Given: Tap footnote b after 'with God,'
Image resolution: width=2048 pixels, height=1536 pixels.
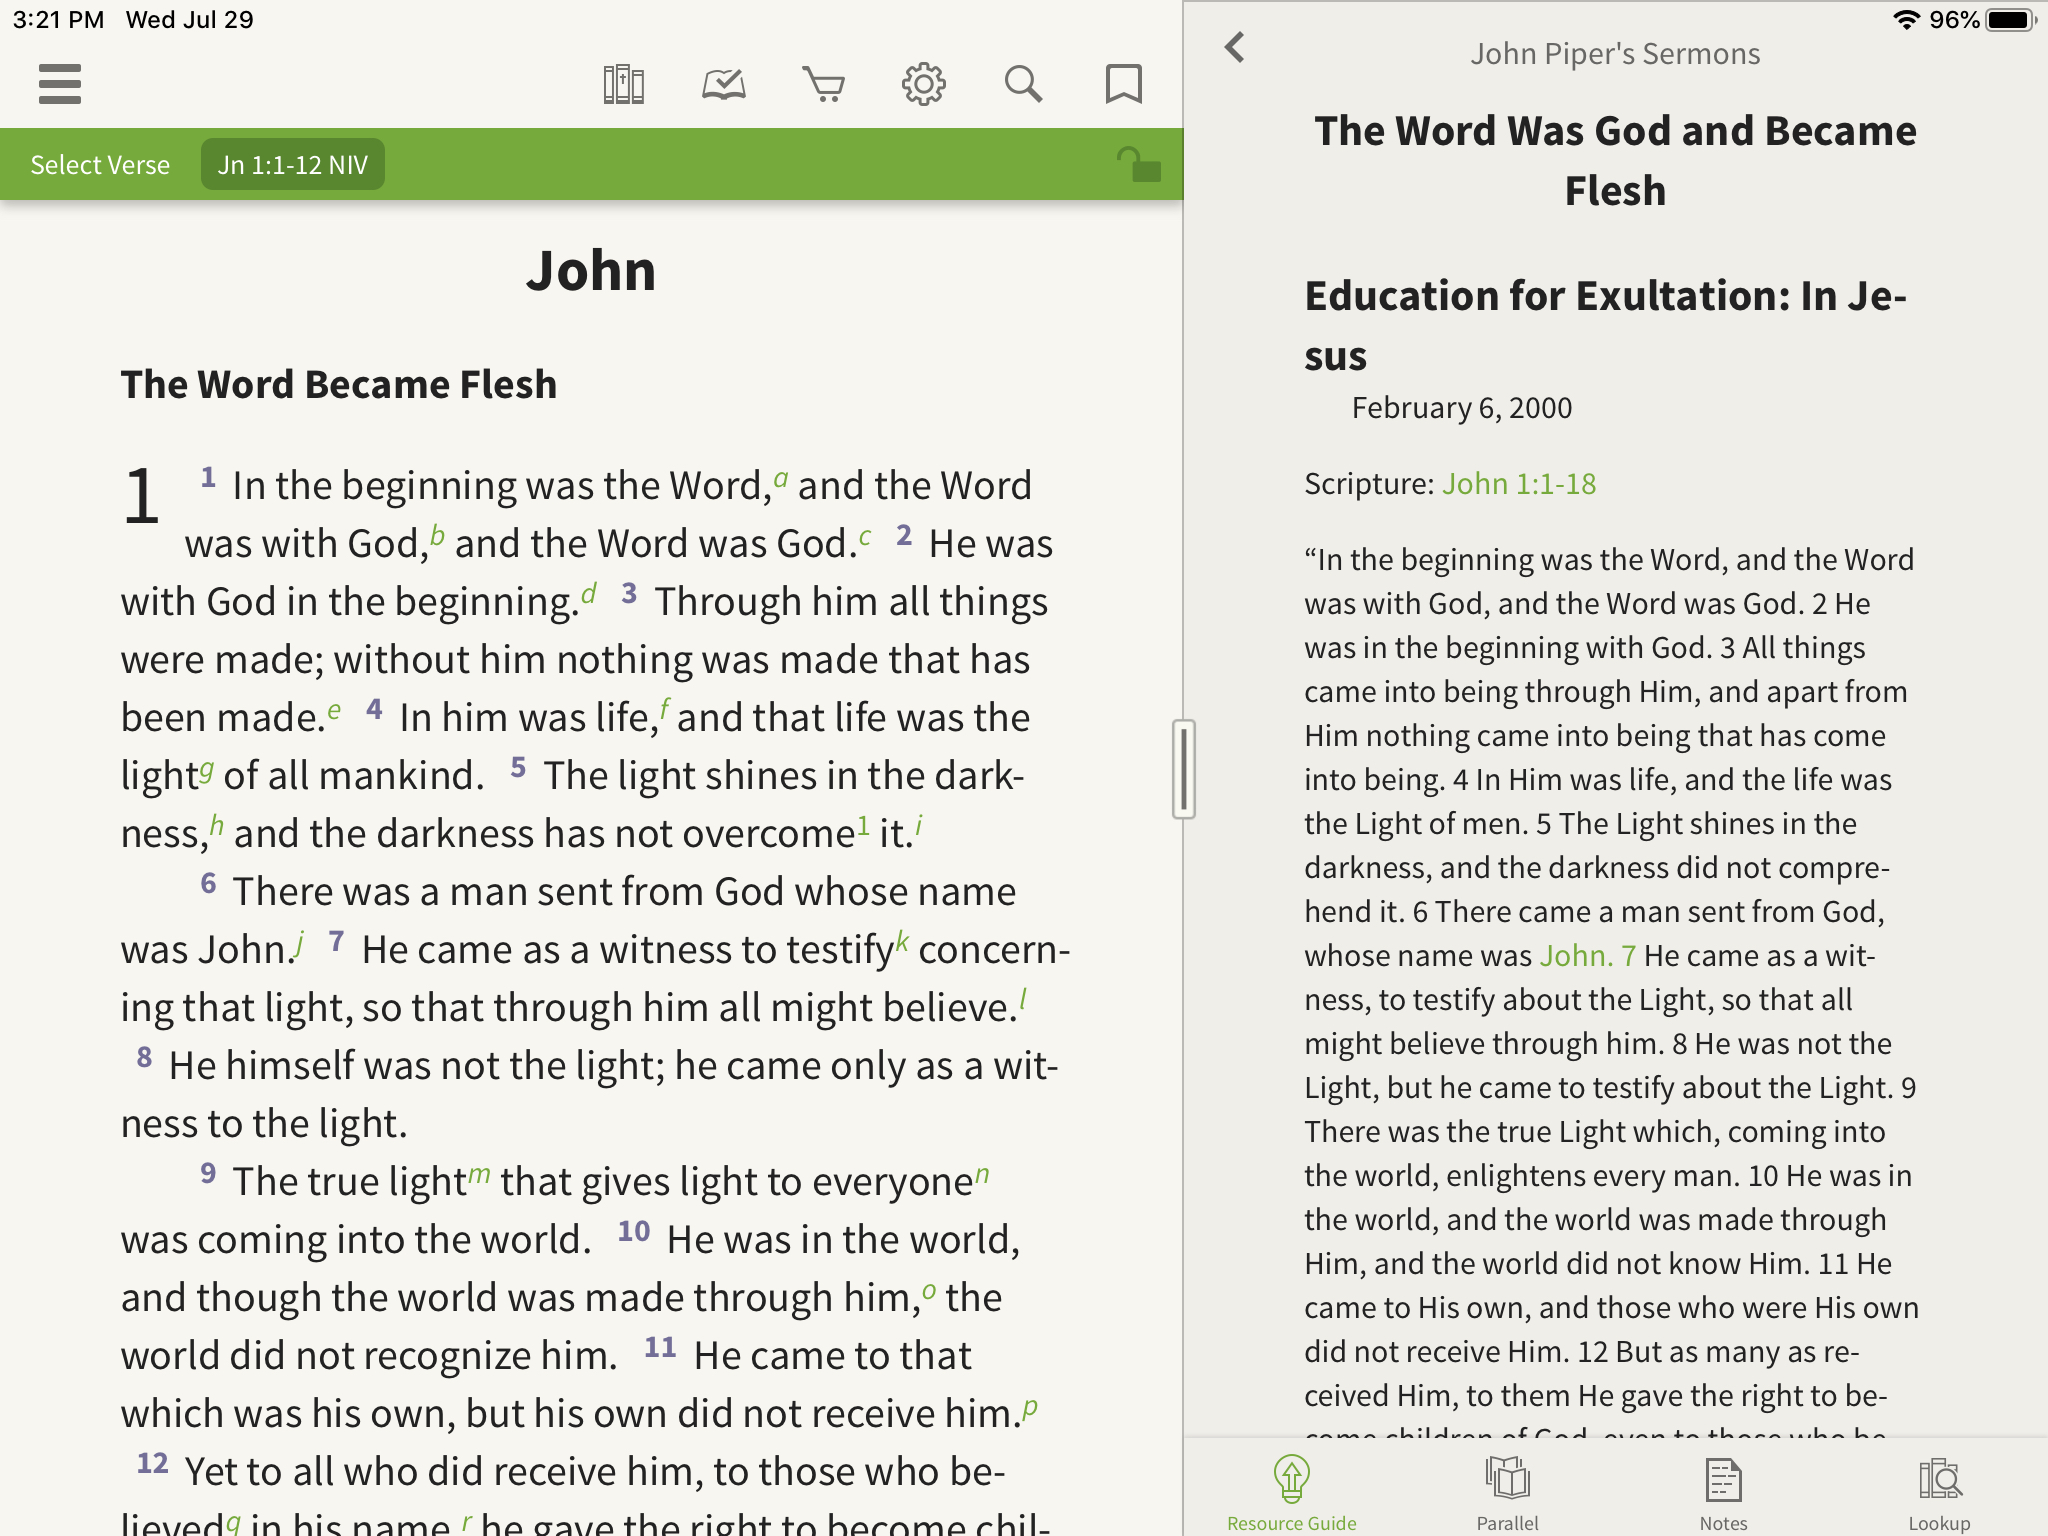Looking at the screenshot, I should click(x=437, y=535).
